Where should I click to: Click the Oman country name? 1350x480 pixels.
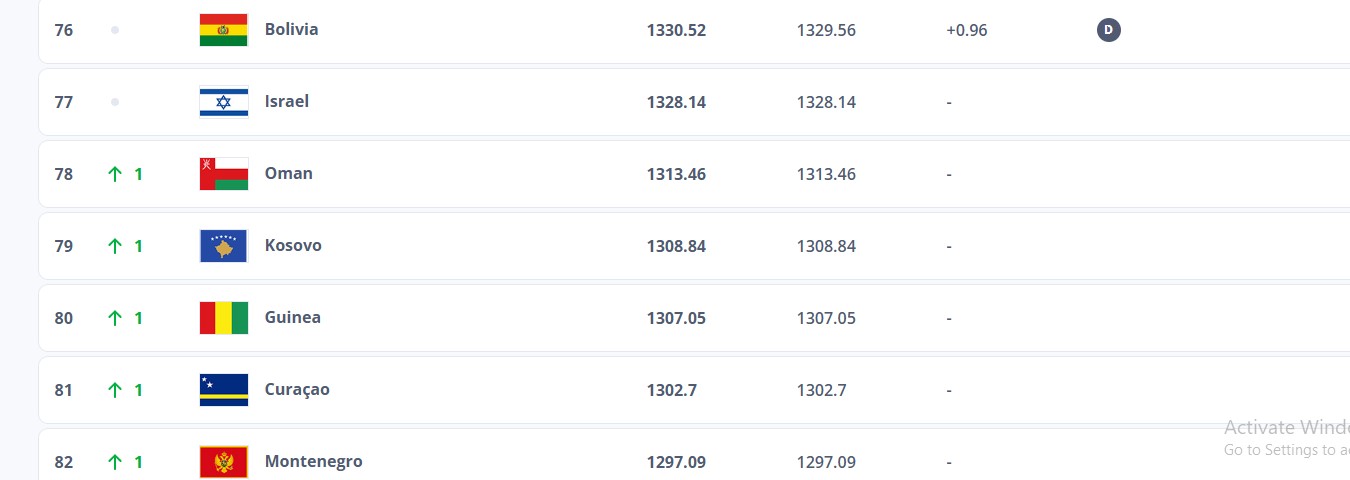(x=288, y=174)
